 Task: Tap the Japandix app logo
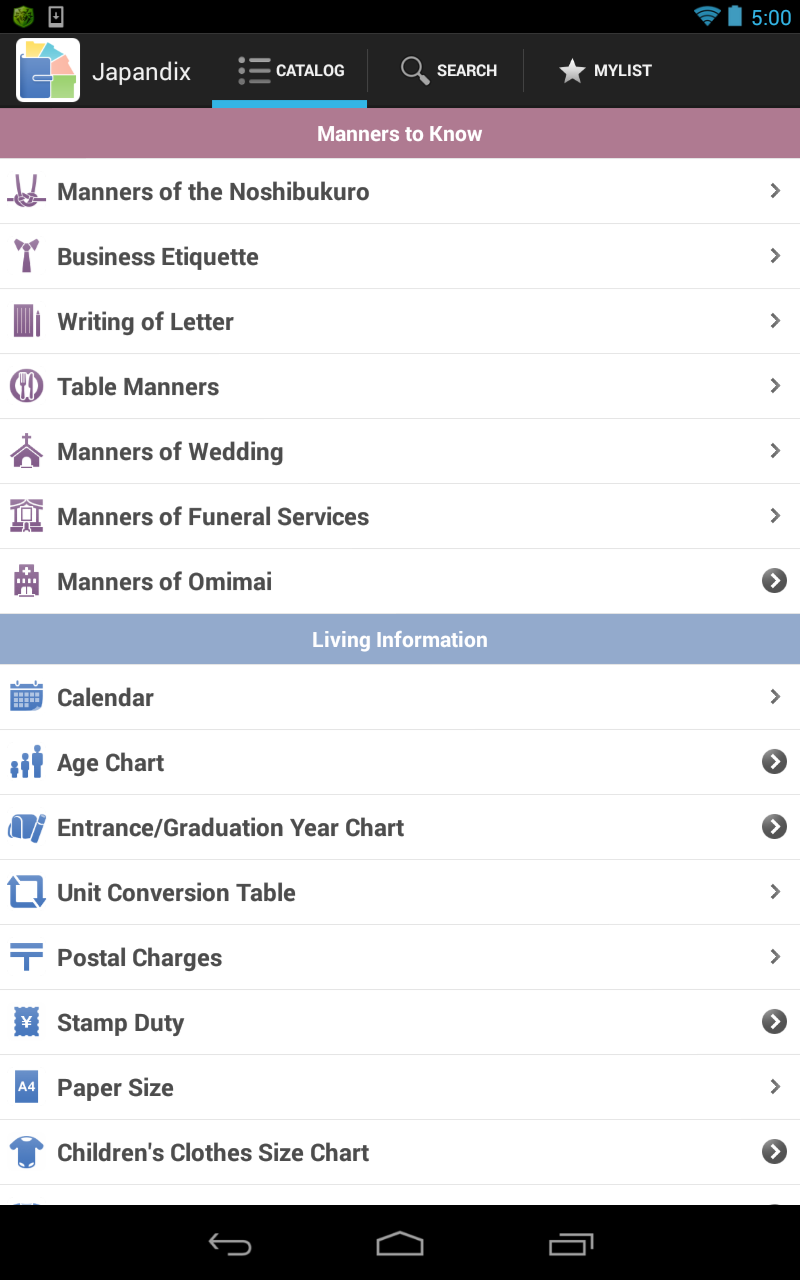(x=48, y=70)
